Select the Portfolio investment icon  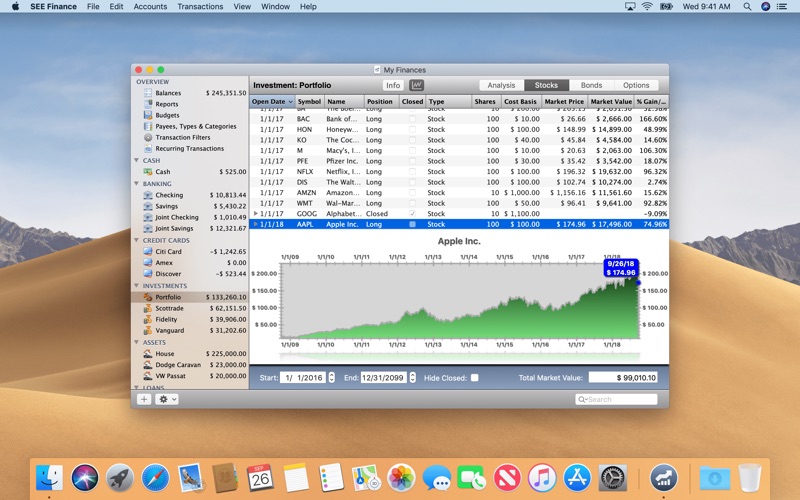coord(148,297)
